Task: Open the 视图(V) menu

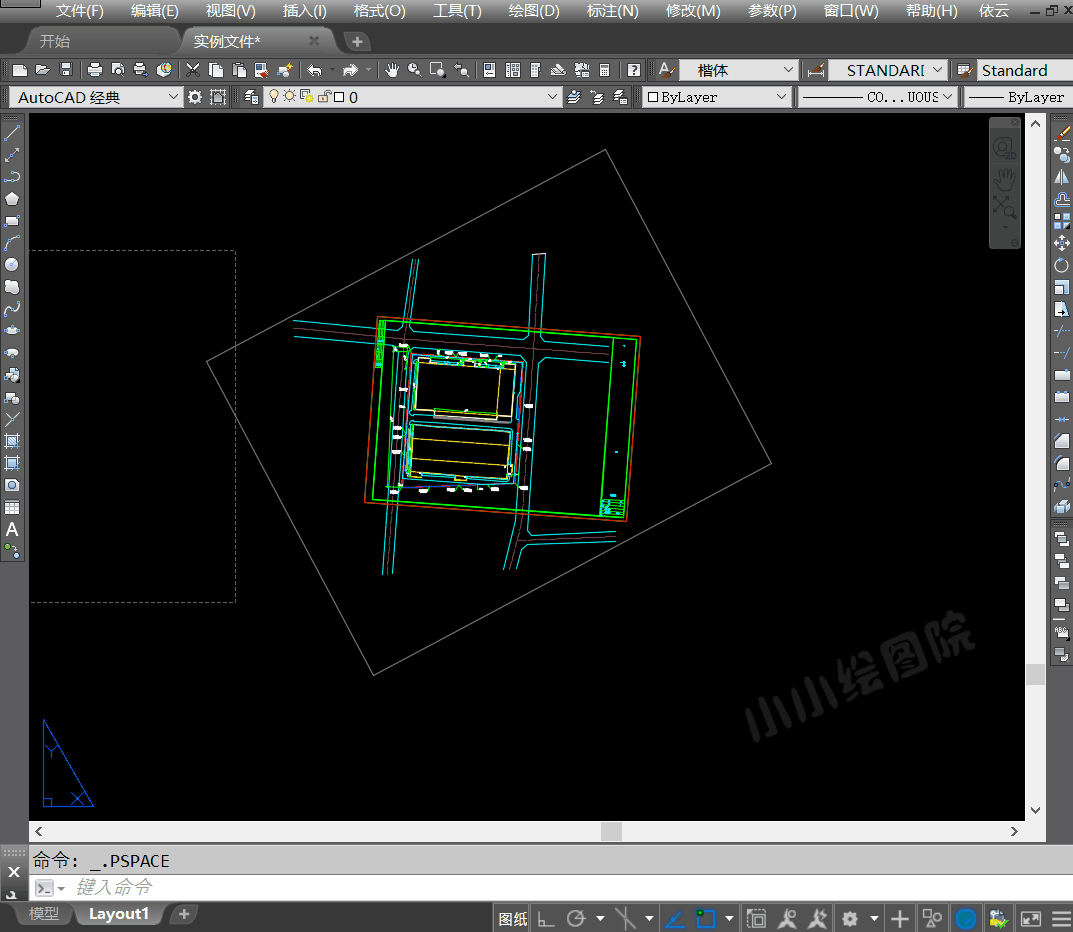Action: pos(231,11)
